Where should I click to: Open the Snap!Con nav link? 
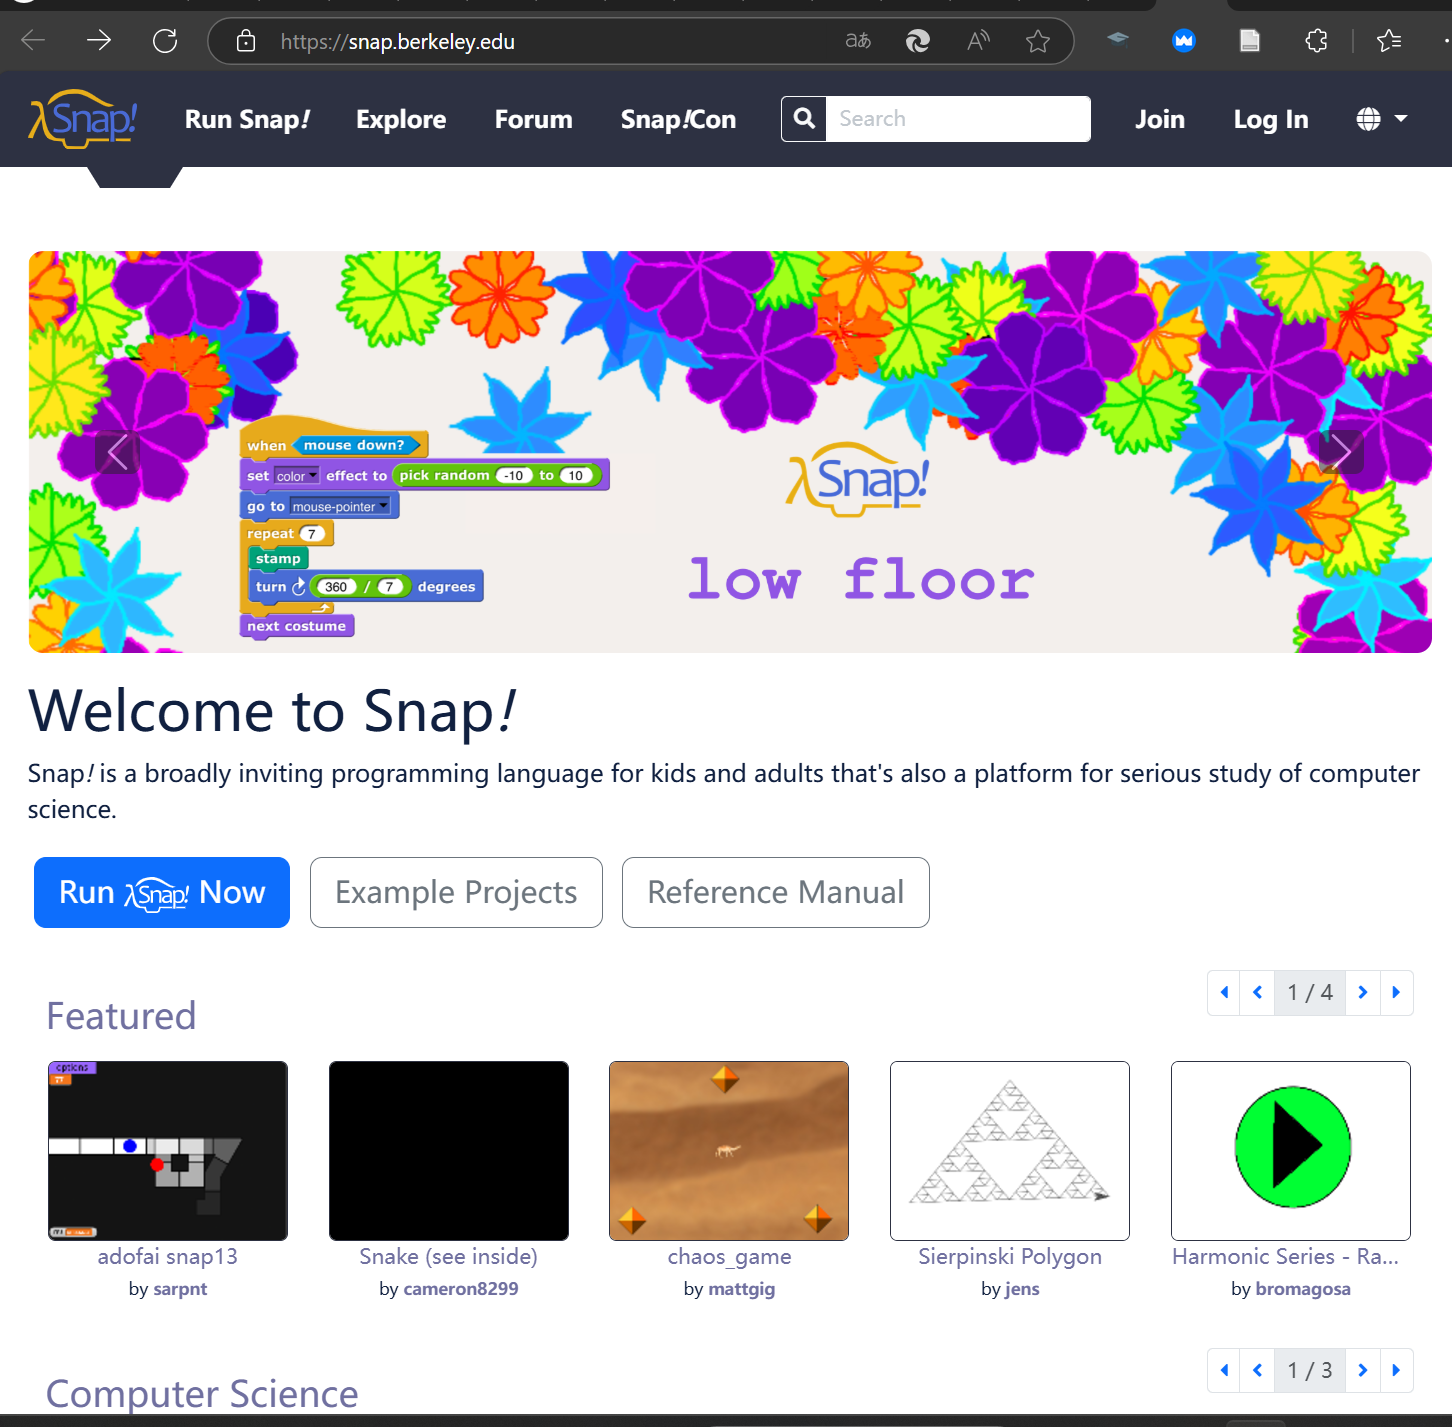(x=678, y=119)
